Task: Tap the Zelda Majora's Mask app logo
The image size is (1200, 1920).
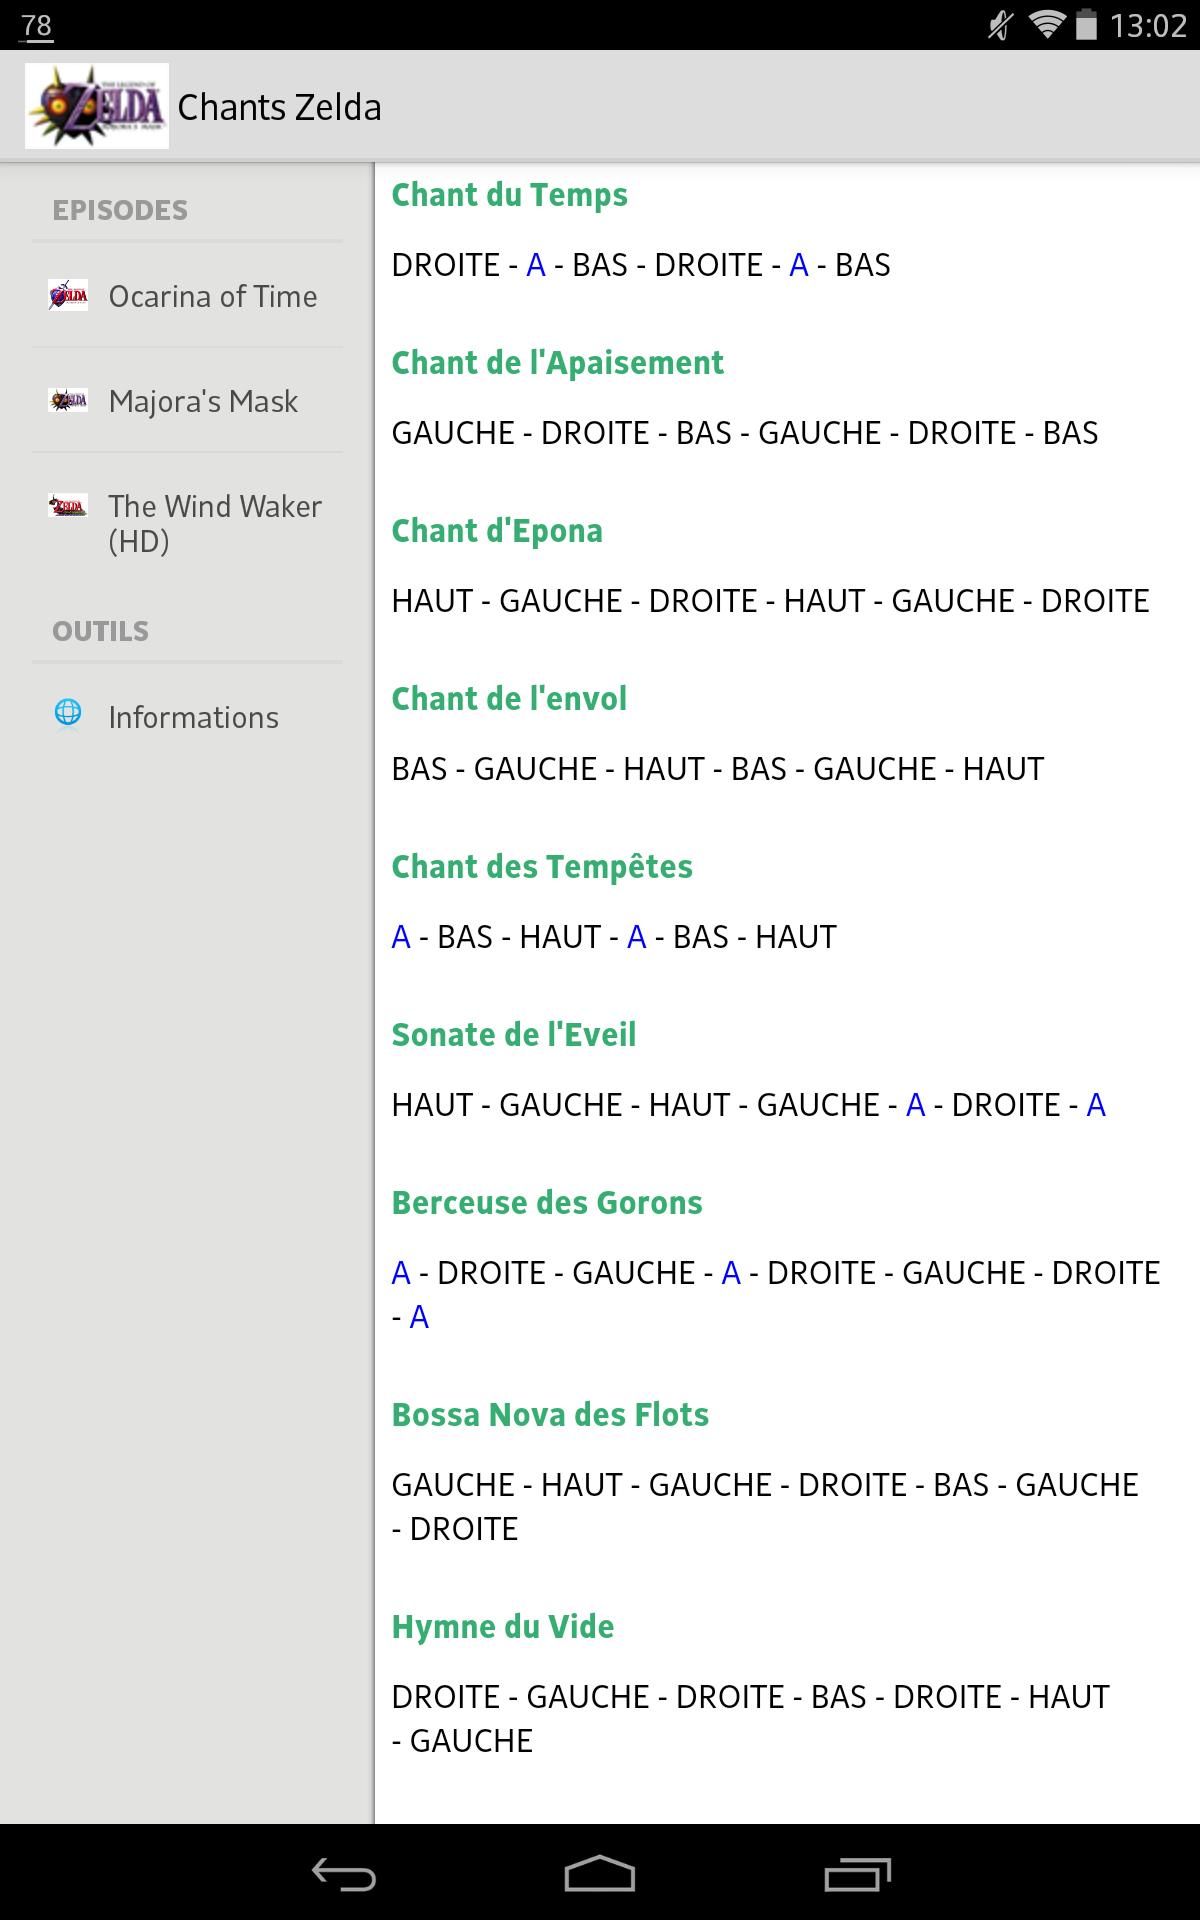Action: pos(97,106)
